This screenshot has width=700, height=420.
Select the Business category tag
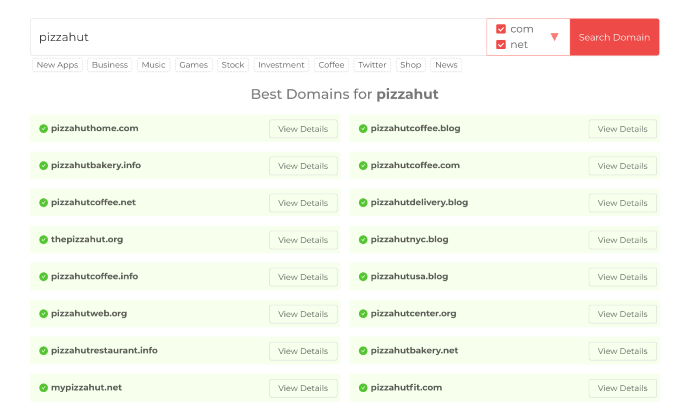point(110,65)
